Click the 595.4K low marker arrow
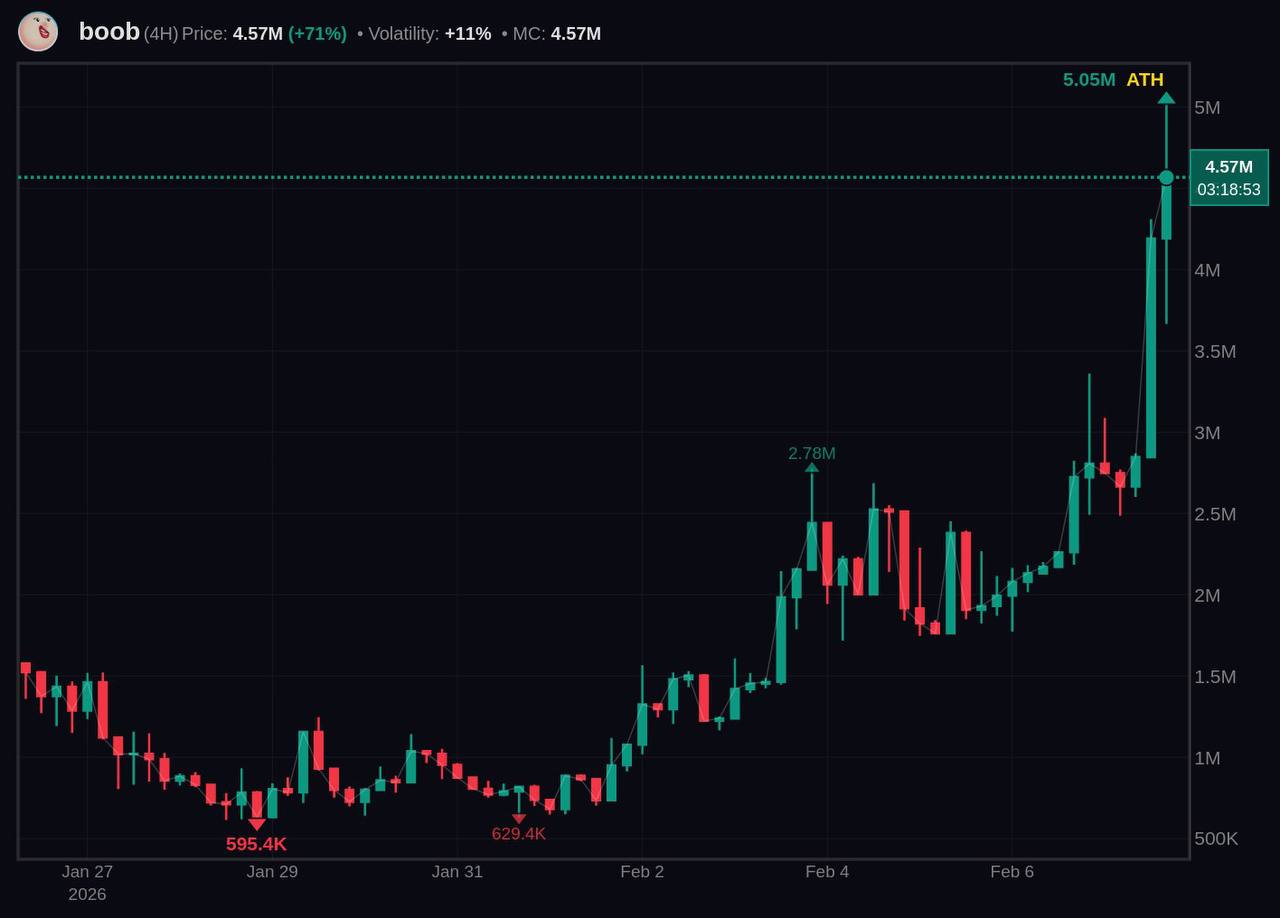The image size is (1280, 918). (257, 825)
